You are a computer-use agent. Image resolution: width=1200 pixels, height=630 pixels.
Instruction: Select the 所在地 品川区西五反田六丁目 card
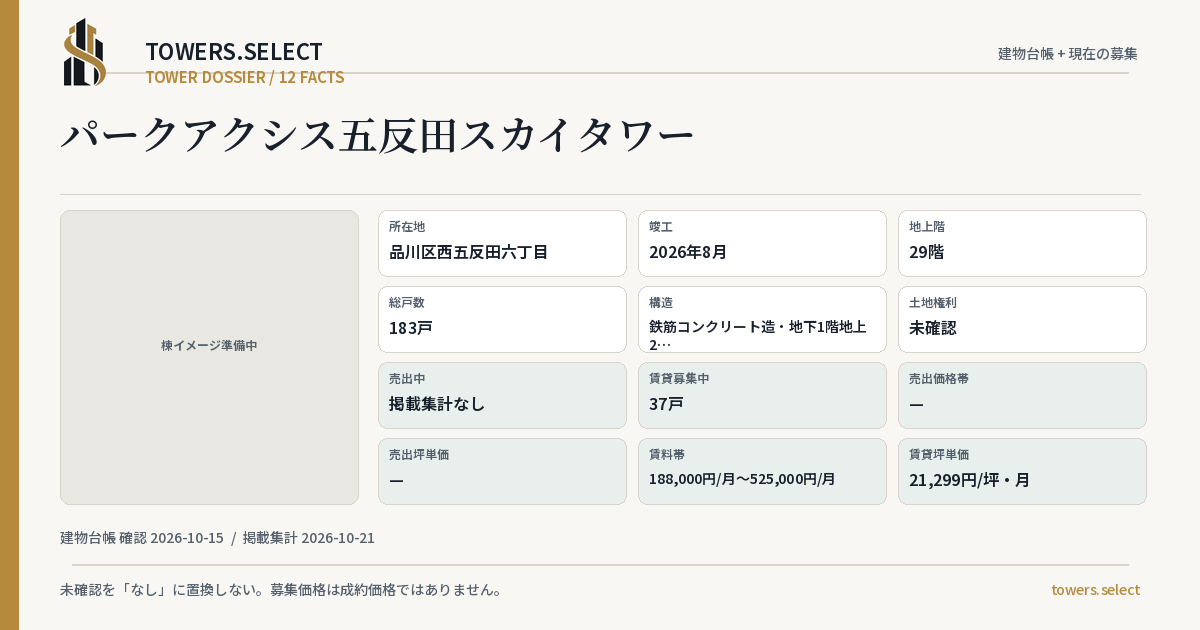click(502, 243)
